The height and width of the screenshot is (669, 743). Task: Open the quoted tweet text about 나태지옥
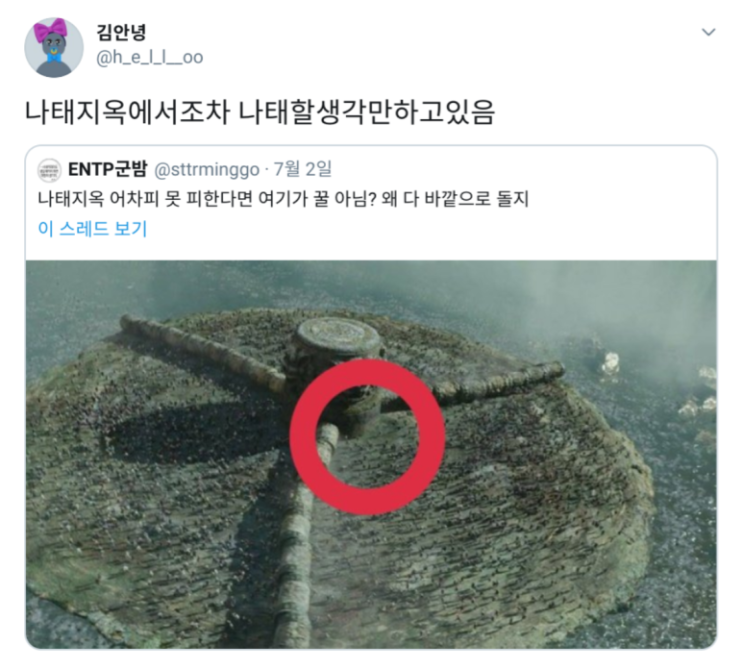[283, 199]
